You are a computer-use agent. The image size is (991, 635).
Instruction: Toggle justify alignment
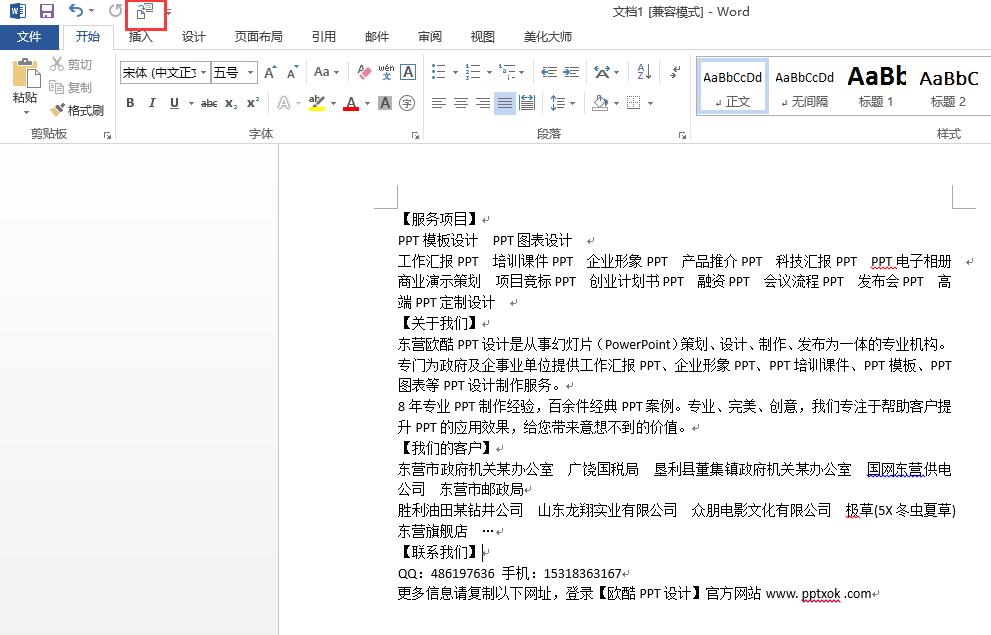pyautogui.click(x=504, y=103)
